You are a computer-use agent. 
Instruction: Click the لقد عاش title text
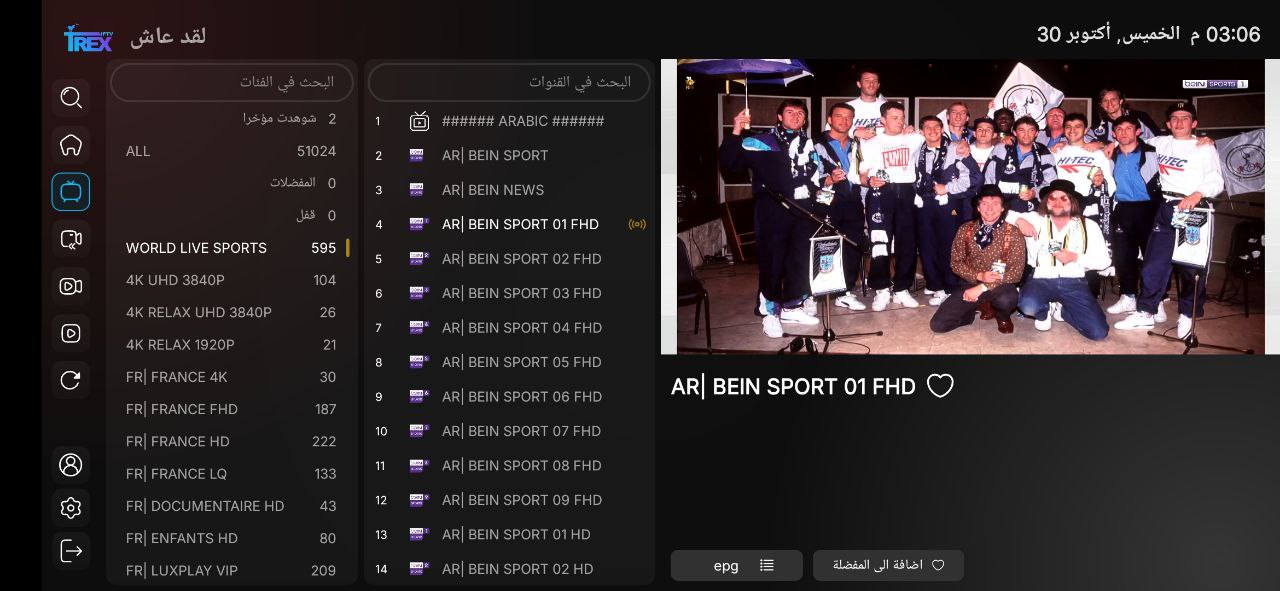coord(168,36)
